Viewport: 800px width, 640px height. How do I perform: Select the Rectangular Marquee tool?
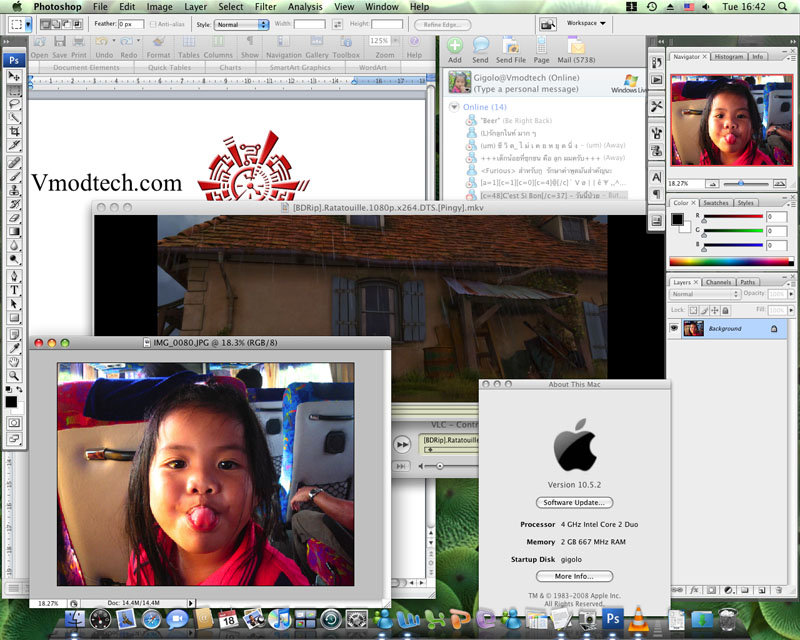point(14,90)
